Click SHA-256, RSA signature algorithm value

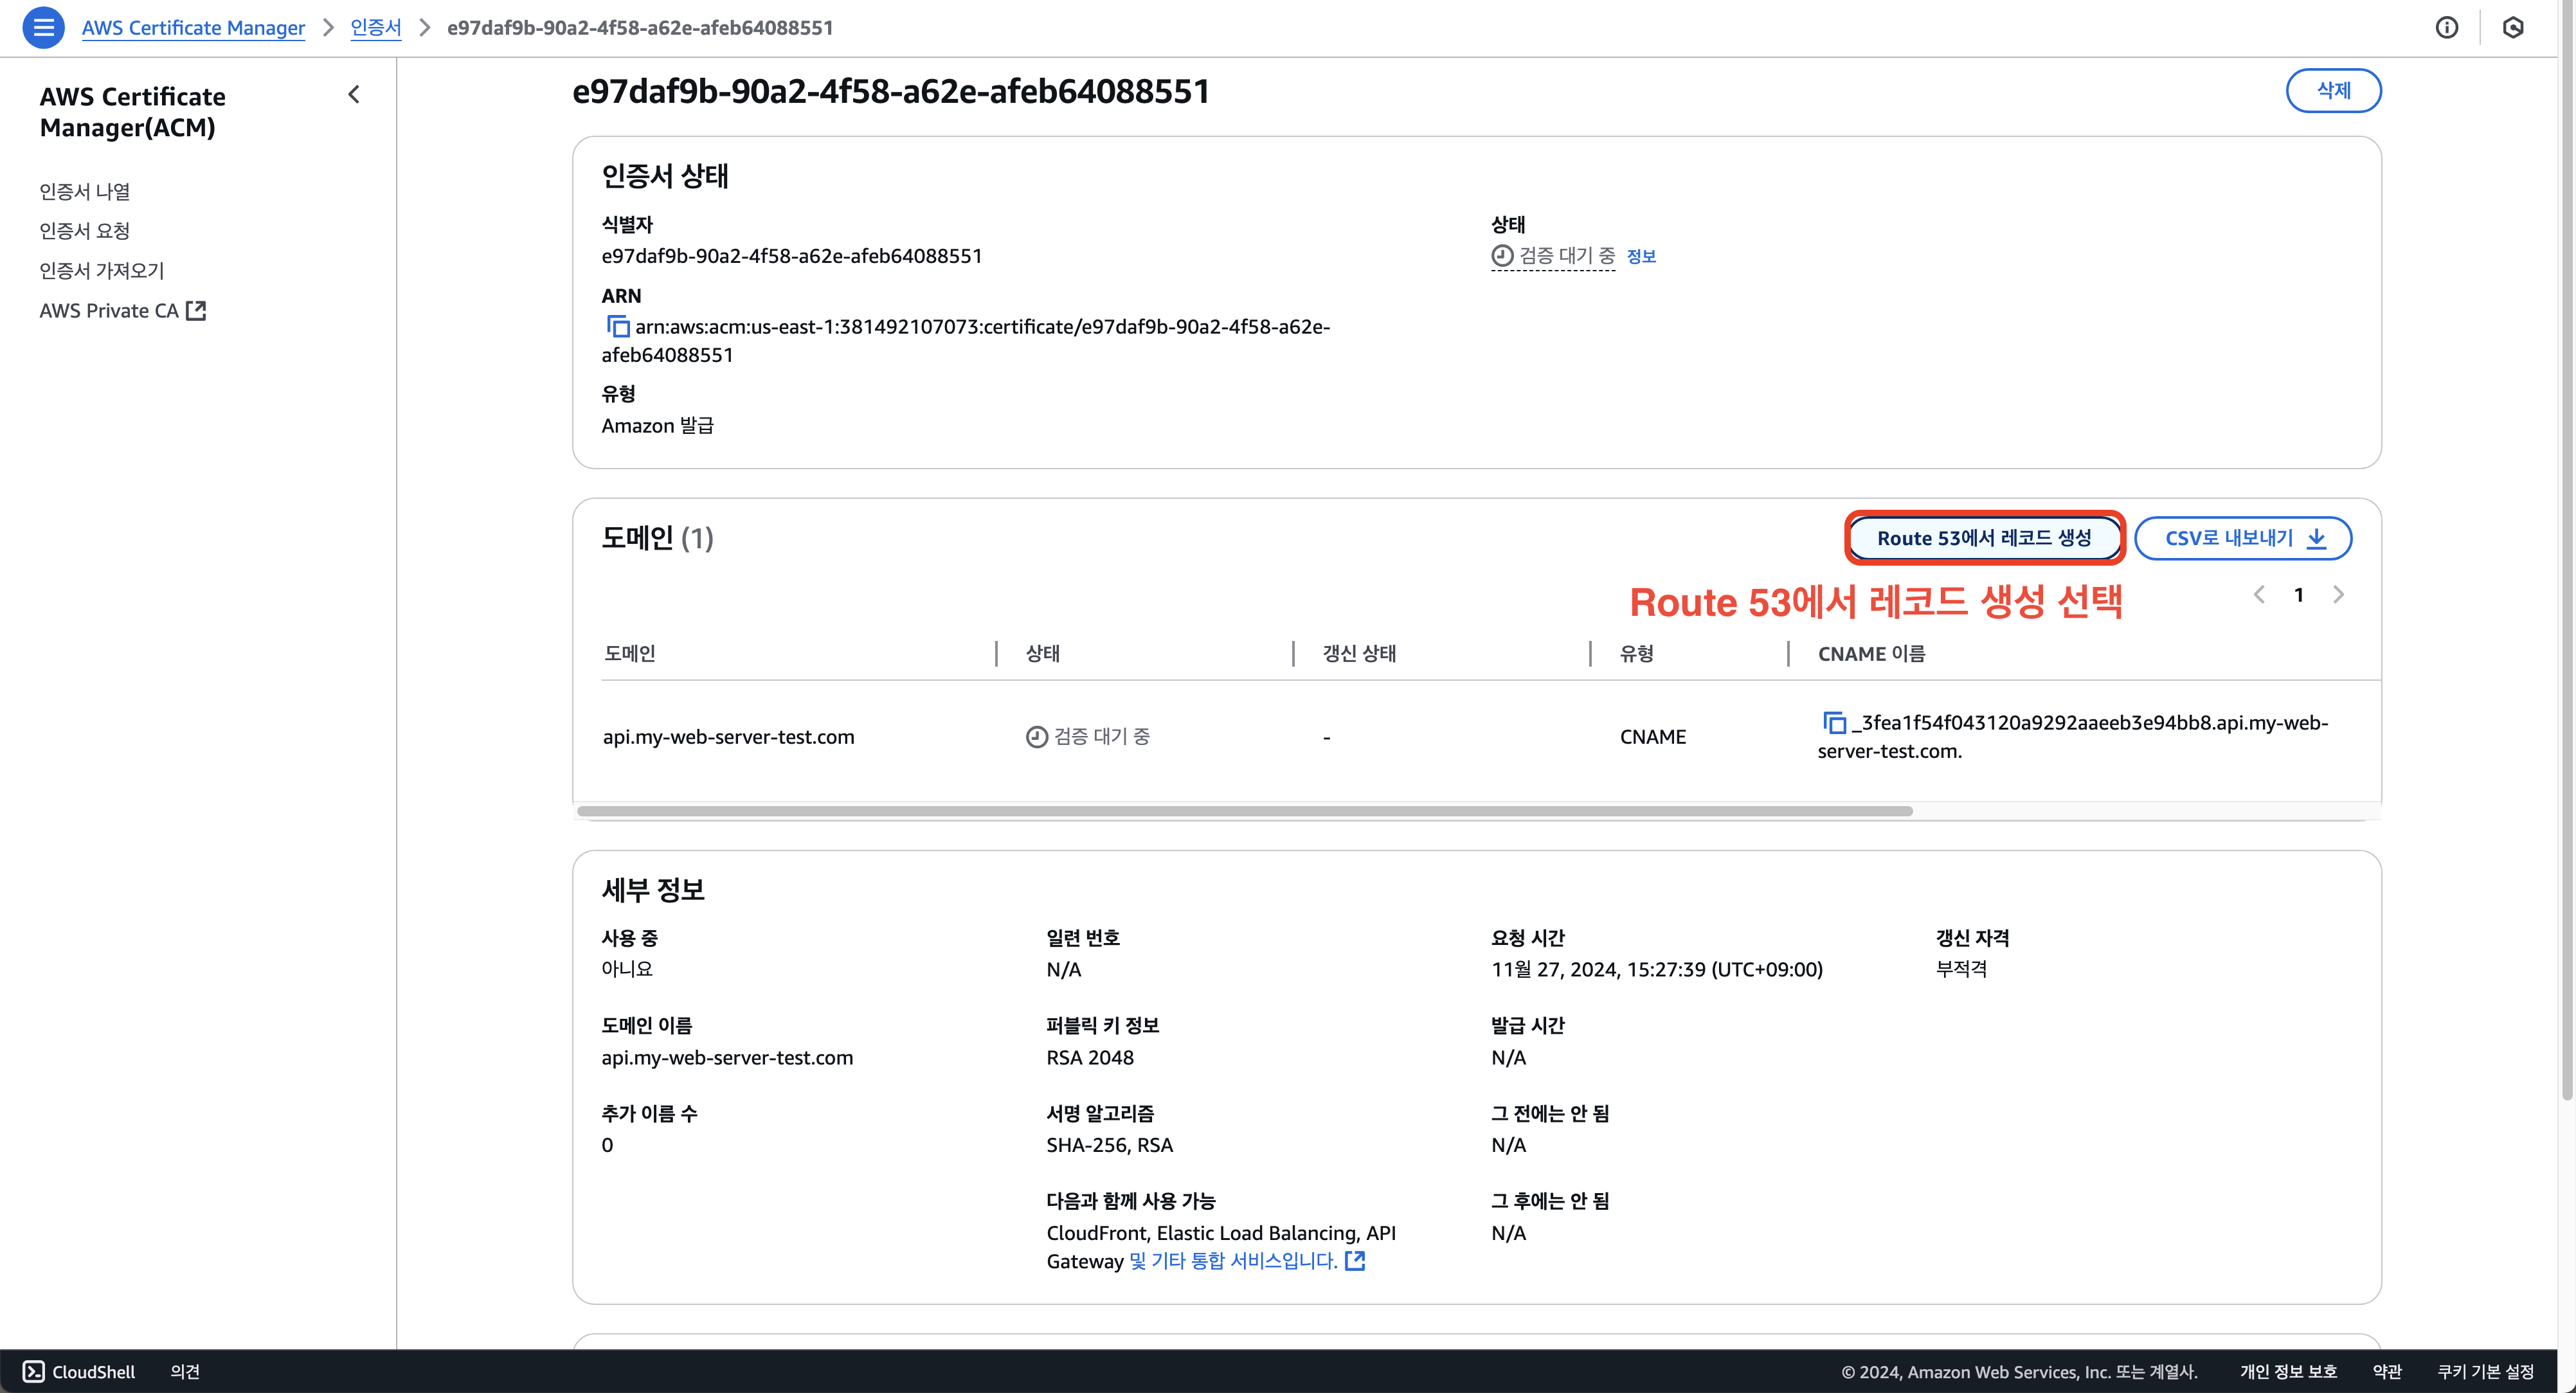click(x=1109, y=1145)
